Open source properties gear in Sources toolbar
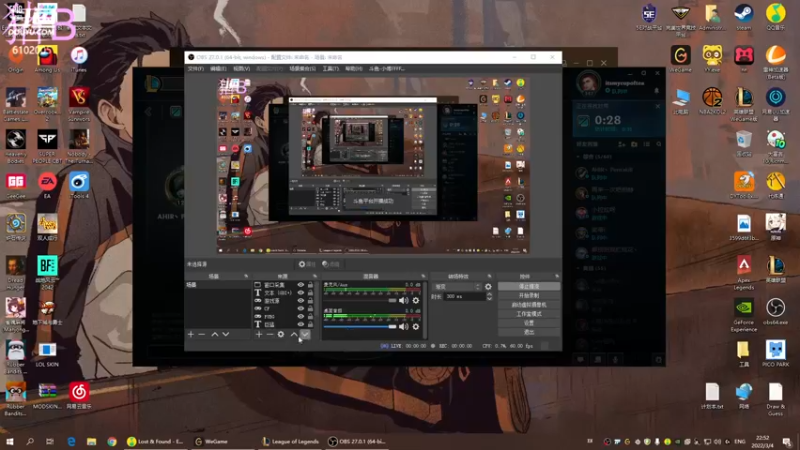The height and width of the screenshot is (450, 800). click(281, 335)
